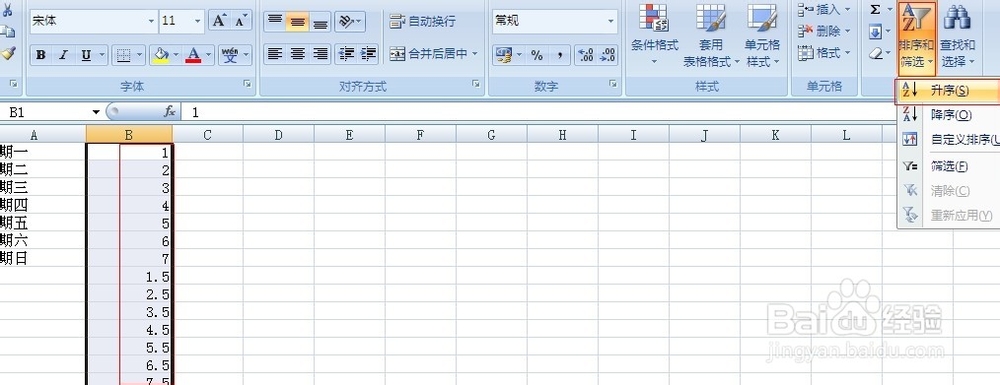The image size is (1000, 385).
Task: Open 单元格样式 cell styles
Action: click(762, 35)
